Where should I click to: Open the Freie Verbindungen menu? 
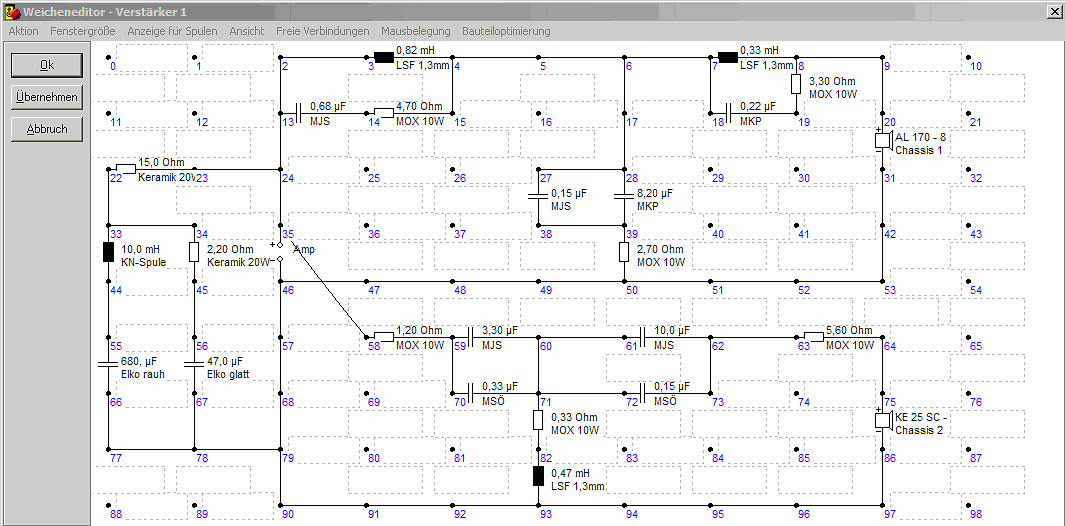coord(323,31)
